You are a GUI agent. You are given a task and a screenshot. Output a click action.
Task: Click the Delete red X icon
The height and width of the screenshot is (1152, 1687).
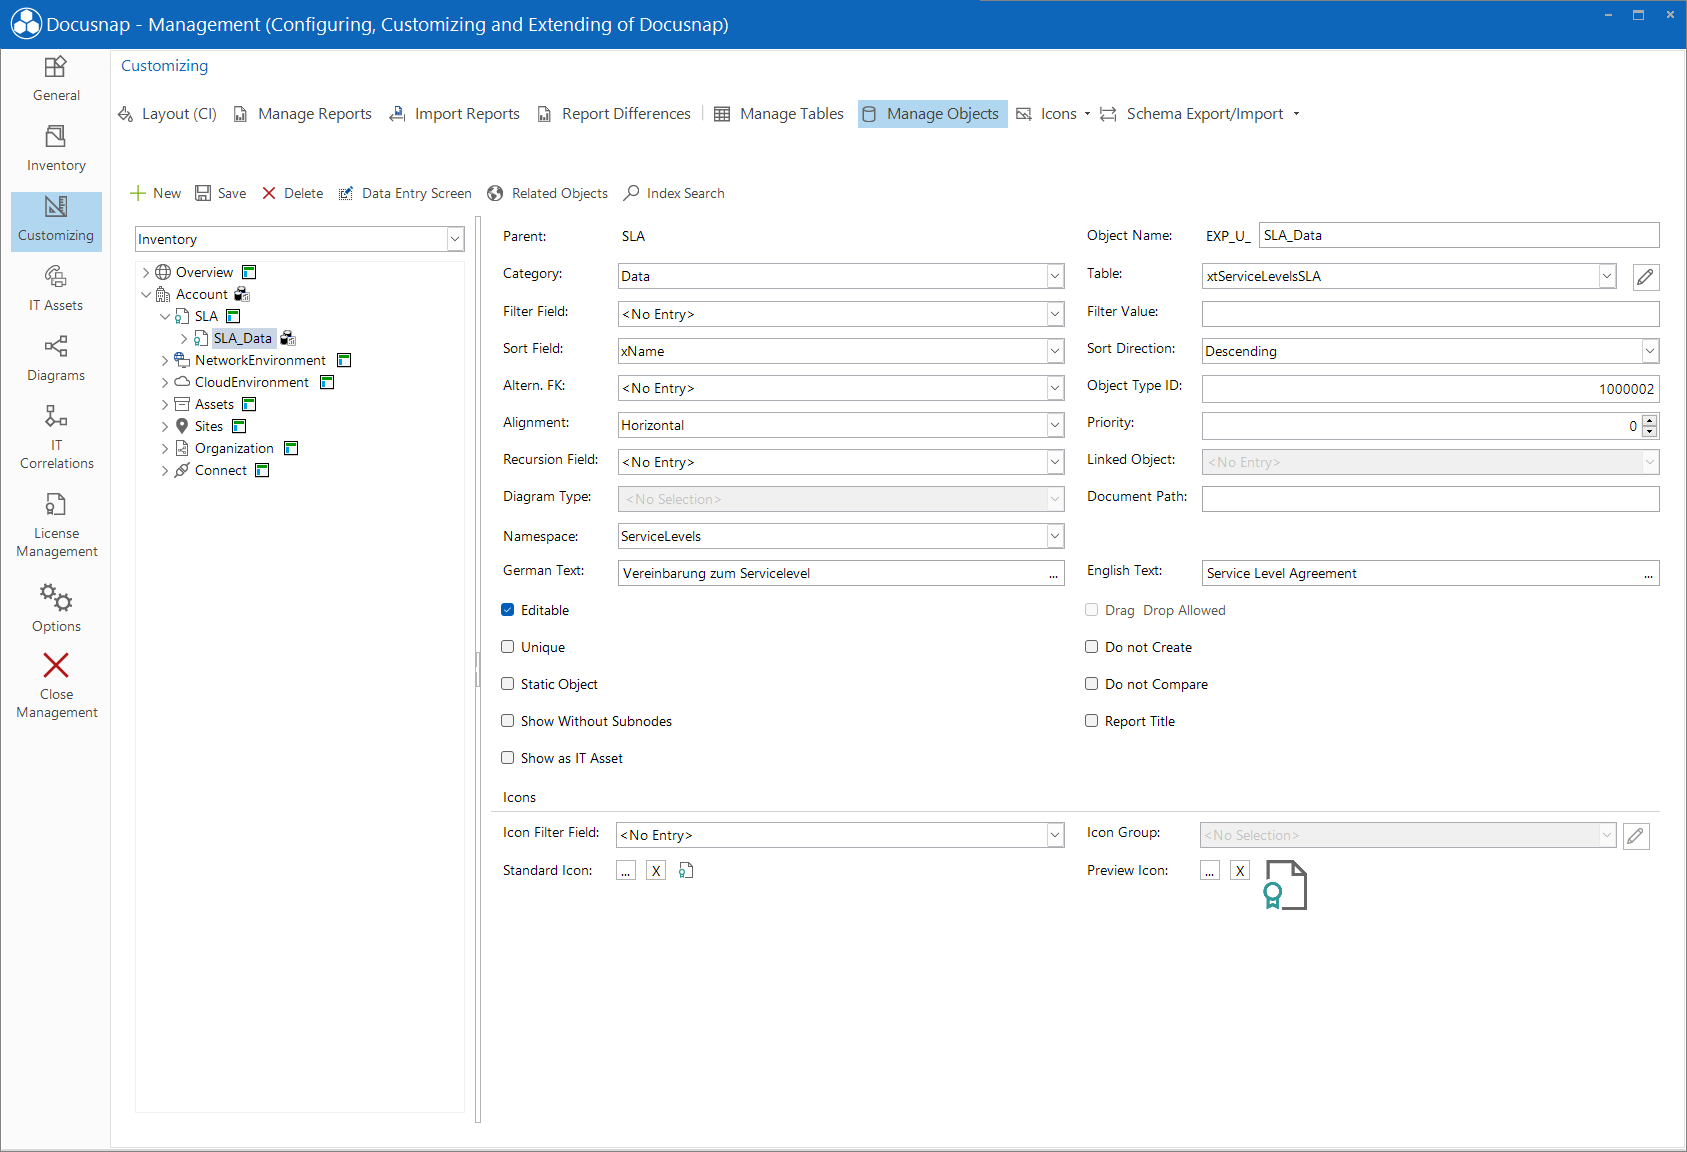point(269,193)
